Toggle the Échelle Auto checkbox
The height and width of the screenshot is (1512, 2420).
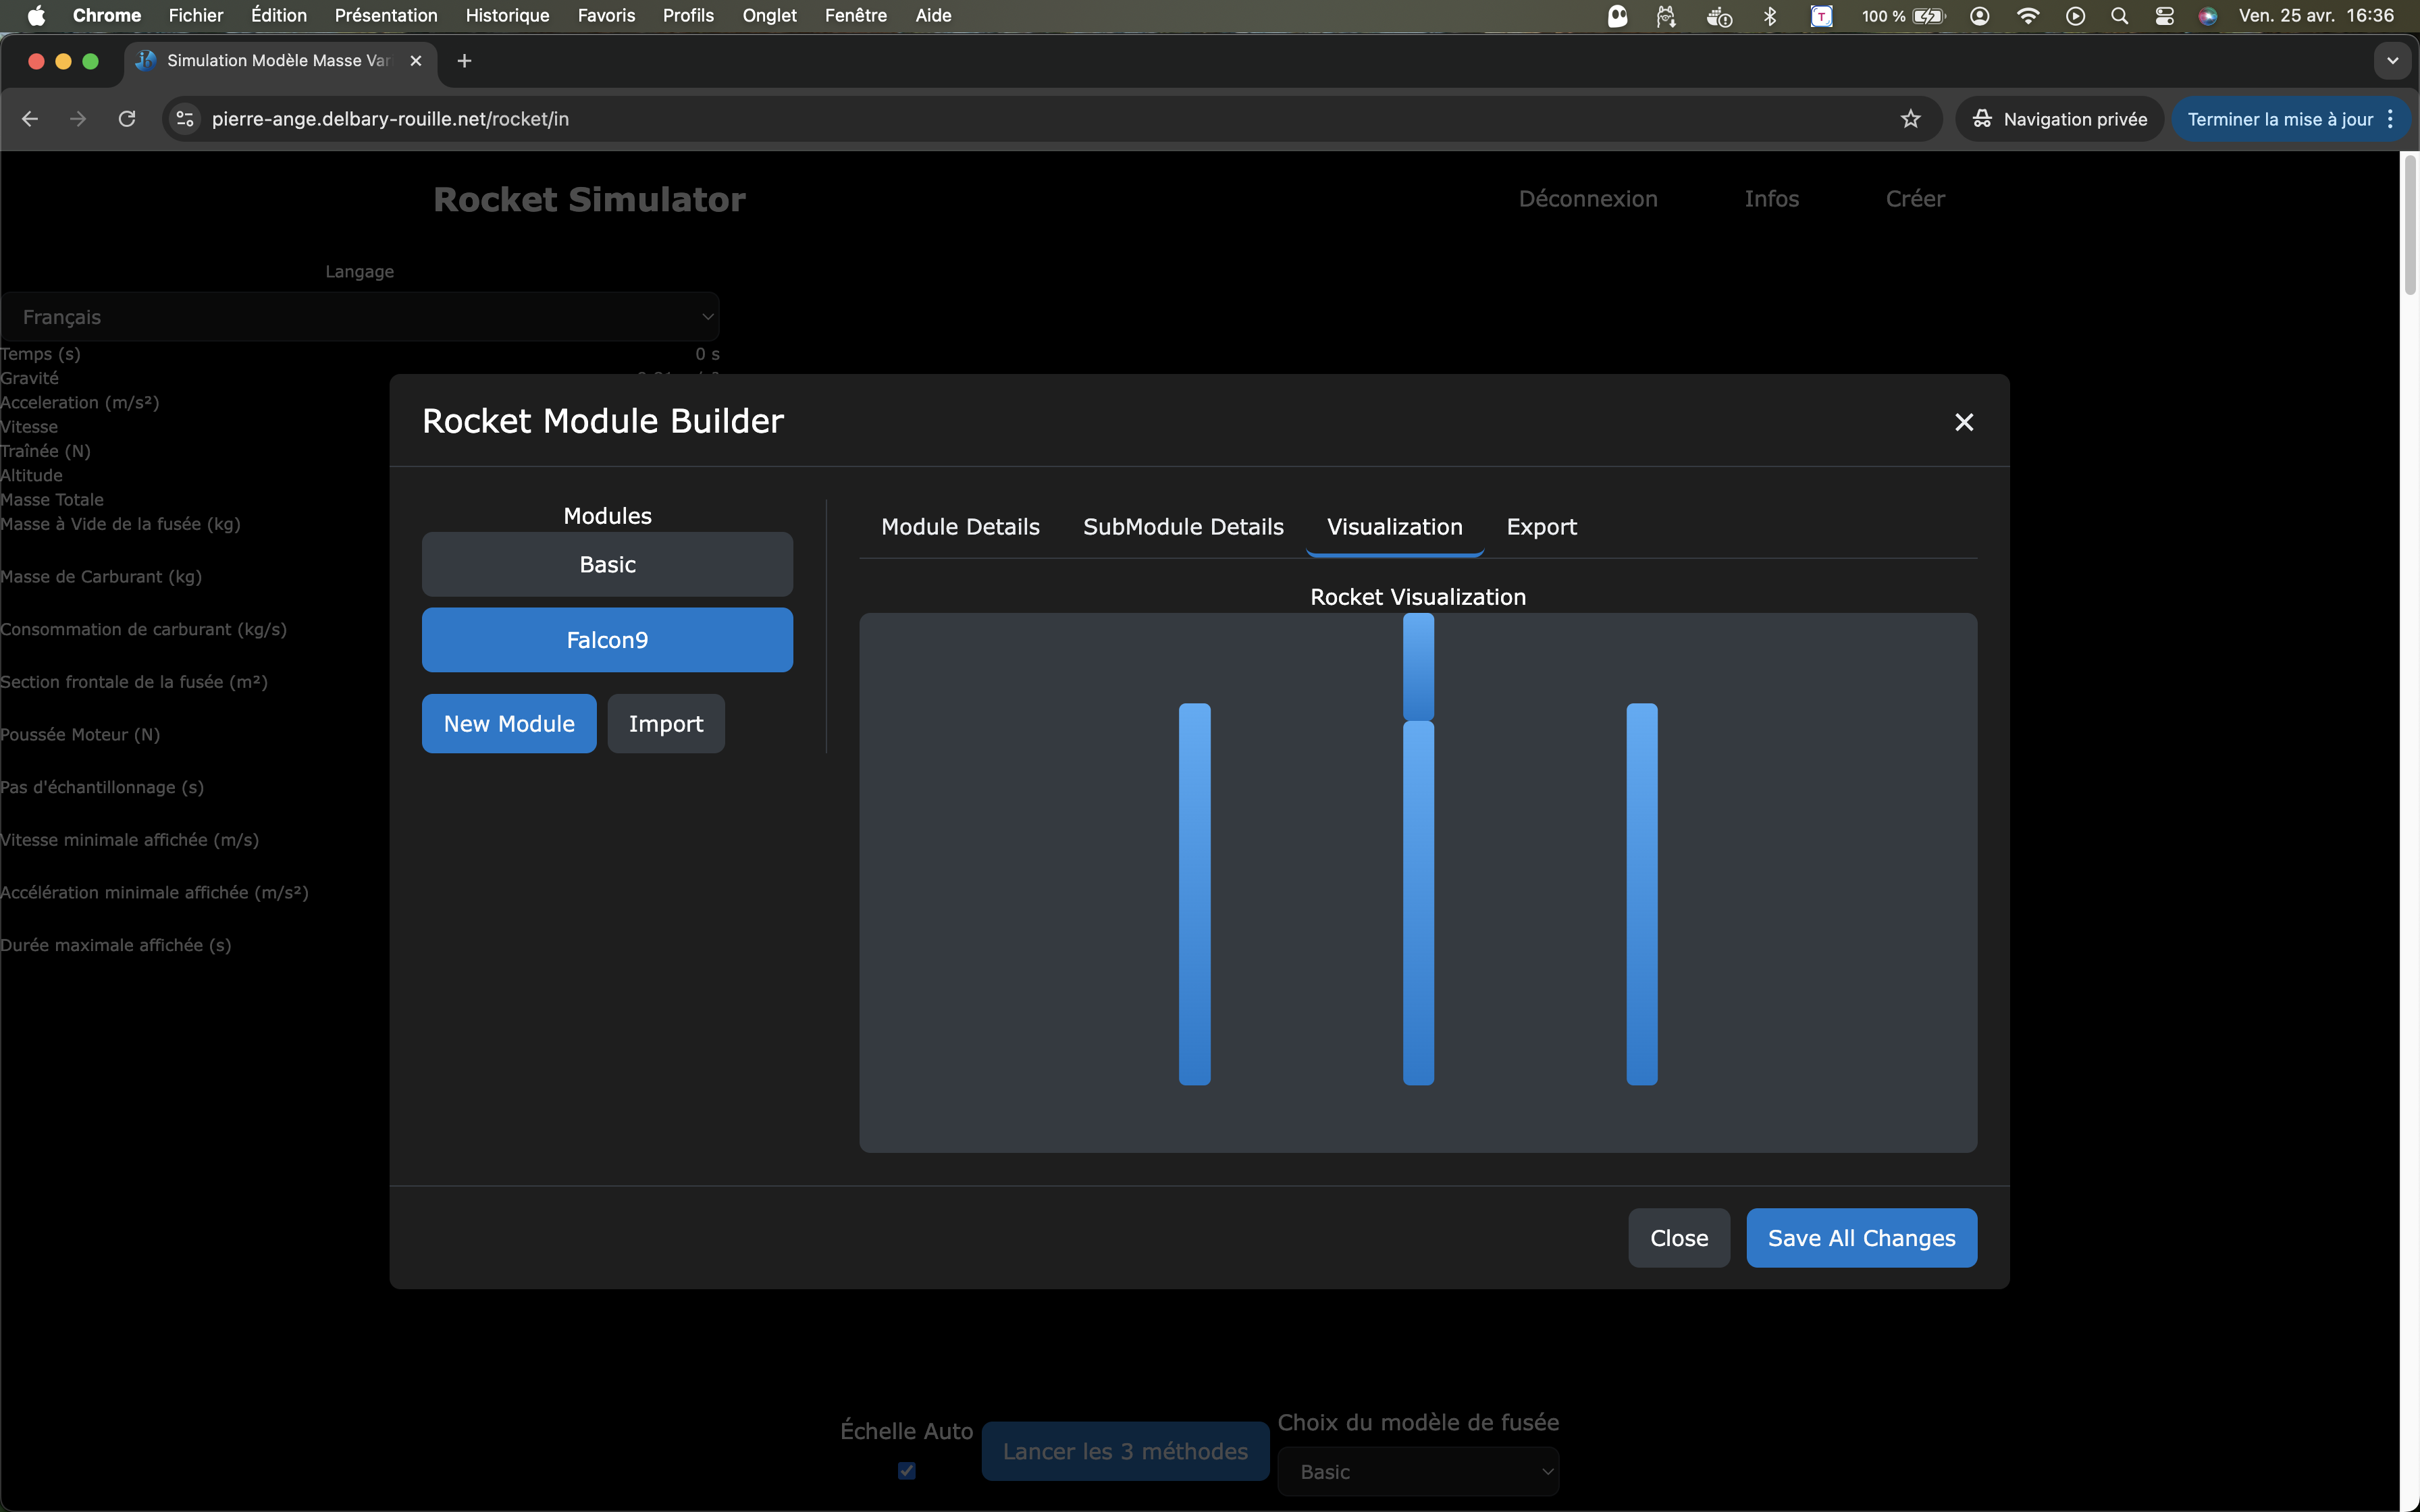[x=906, y=1471]
